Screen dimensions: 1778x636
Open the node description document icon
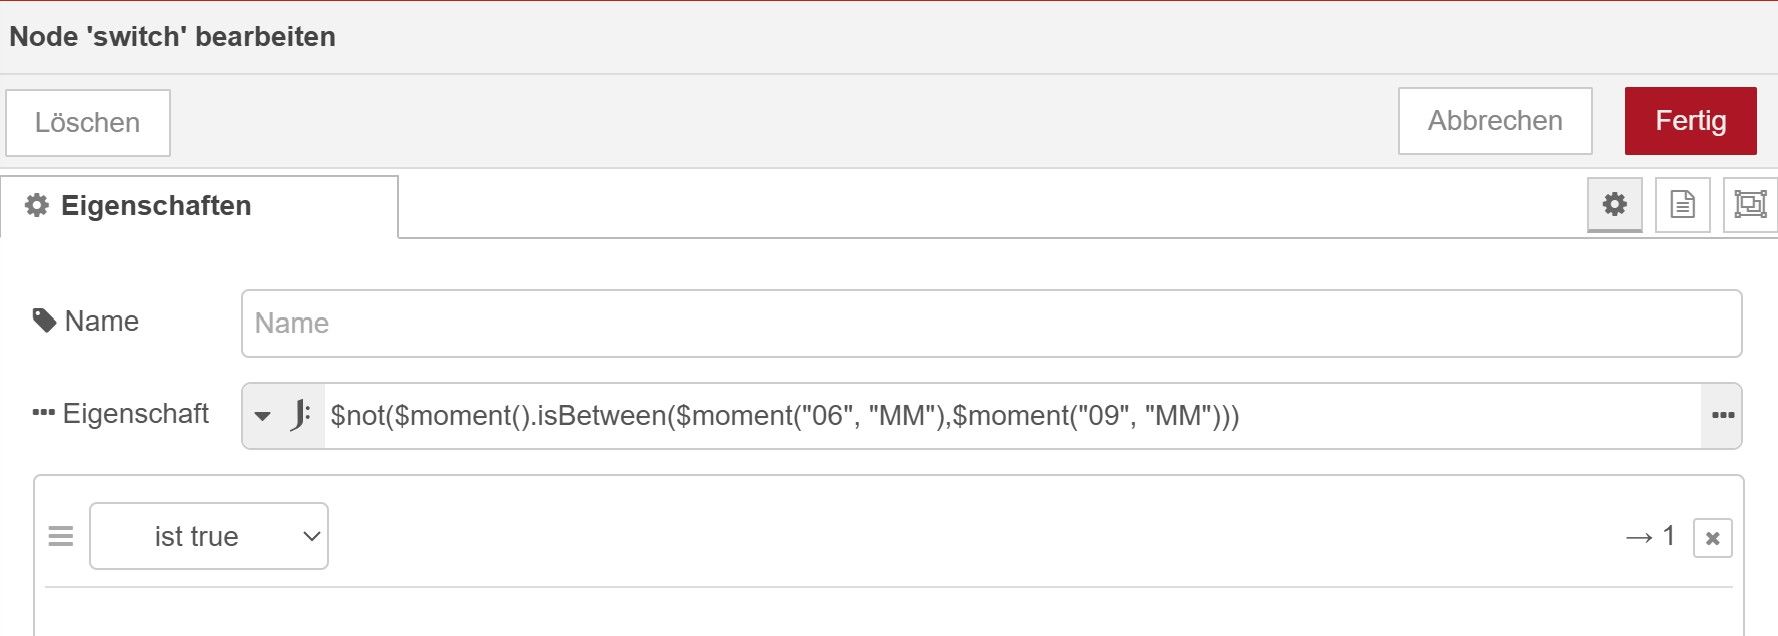(1682, 205)
